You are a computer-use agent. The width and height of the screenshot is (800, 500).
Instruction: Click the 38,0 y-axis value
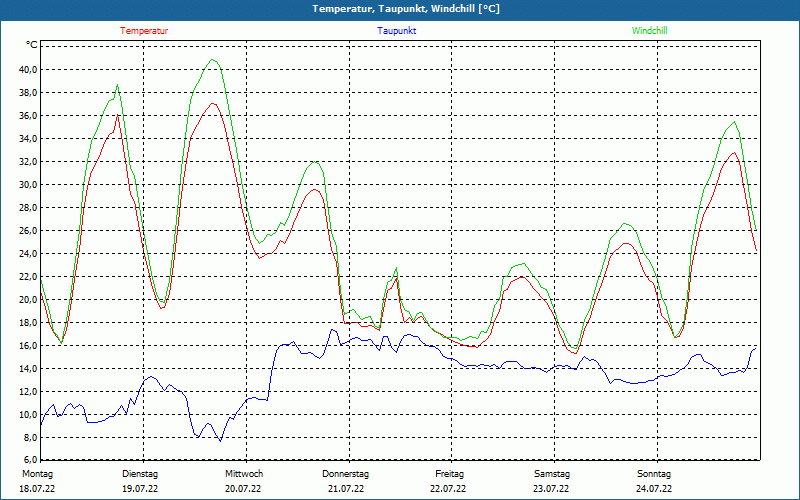(29, 92)
